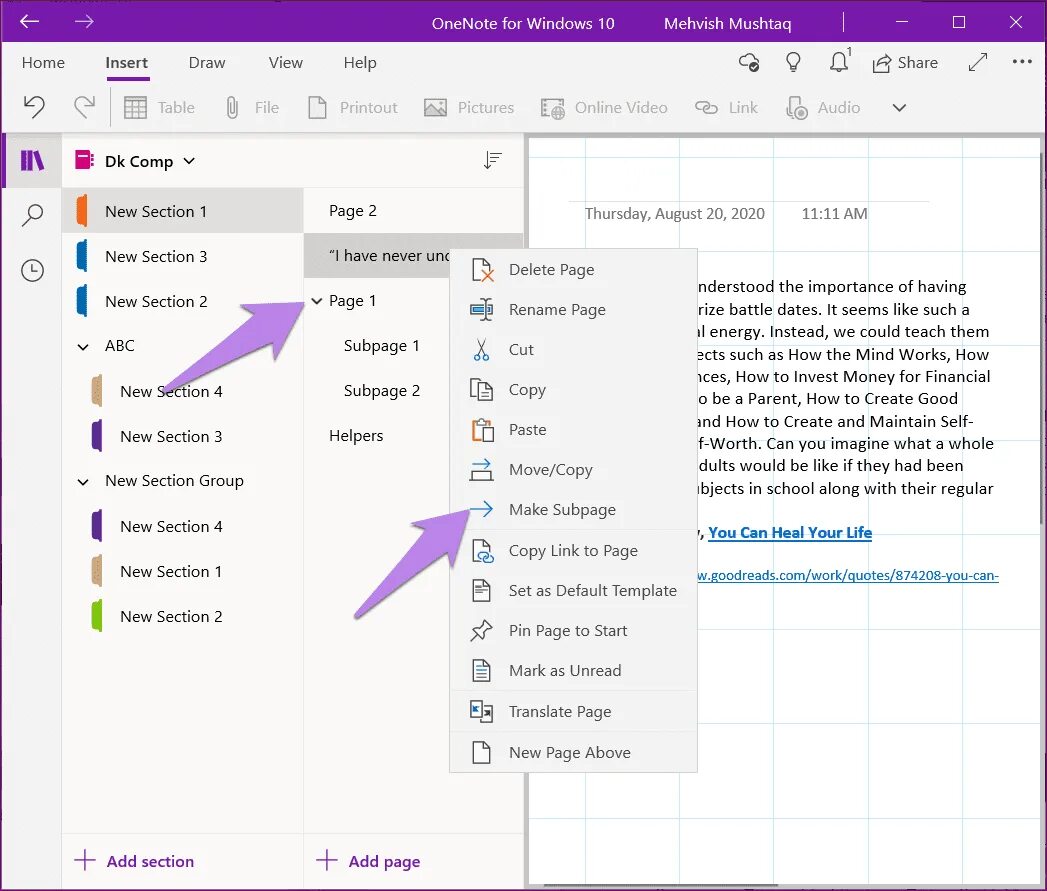
Task: Click the Share button
Action: tap(905, 63)
